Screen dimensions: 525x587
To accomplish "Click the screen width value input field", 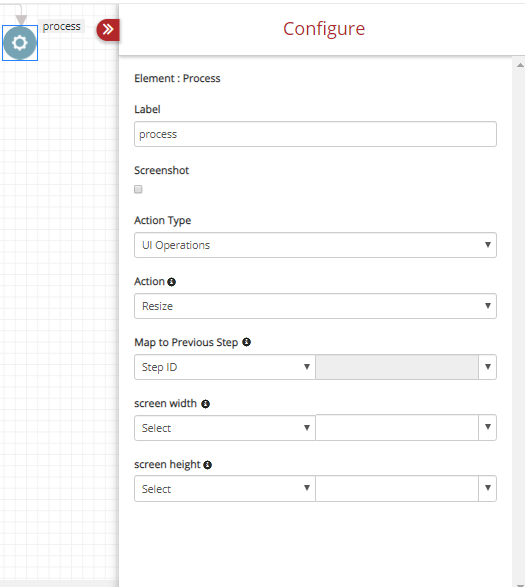I will tap(397, 428).
